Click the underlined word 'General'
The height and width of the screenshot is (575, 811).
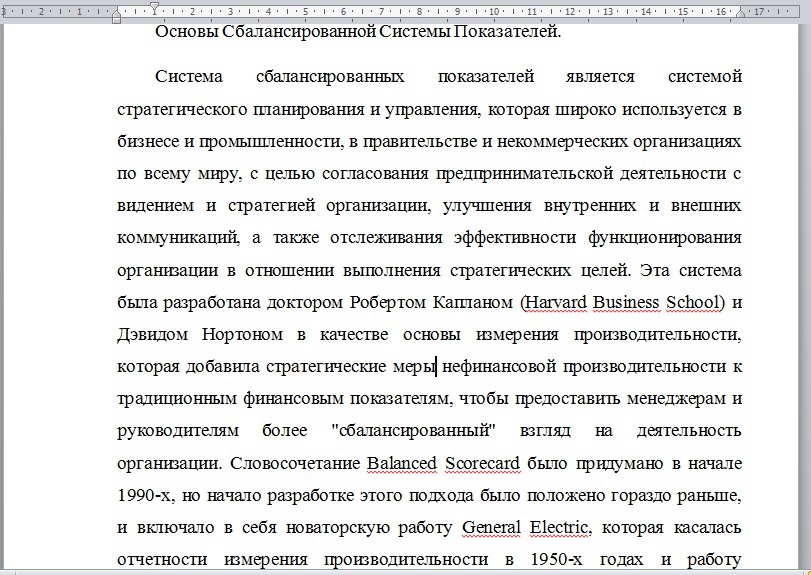tap(491, 528)
